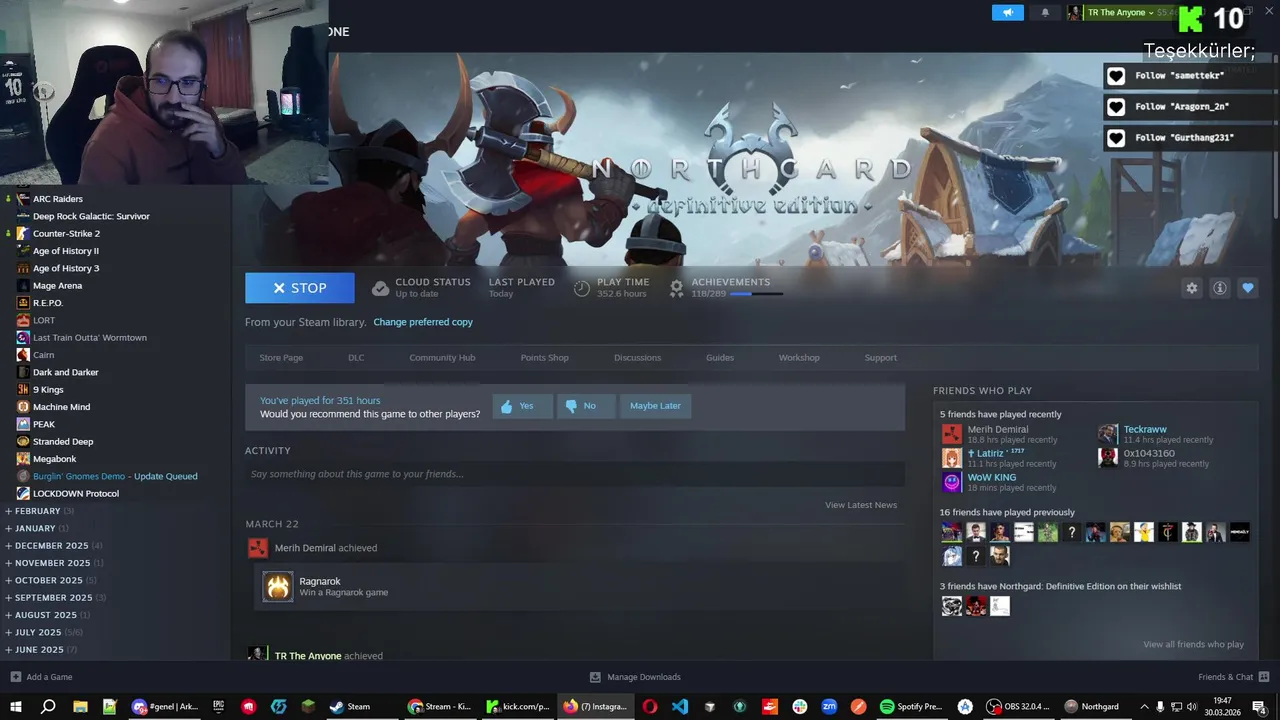Image resolution: width=1280 pixels, height=720 pixels.
Task: Show game info via the circled i icon
Action: (1220, 288)
